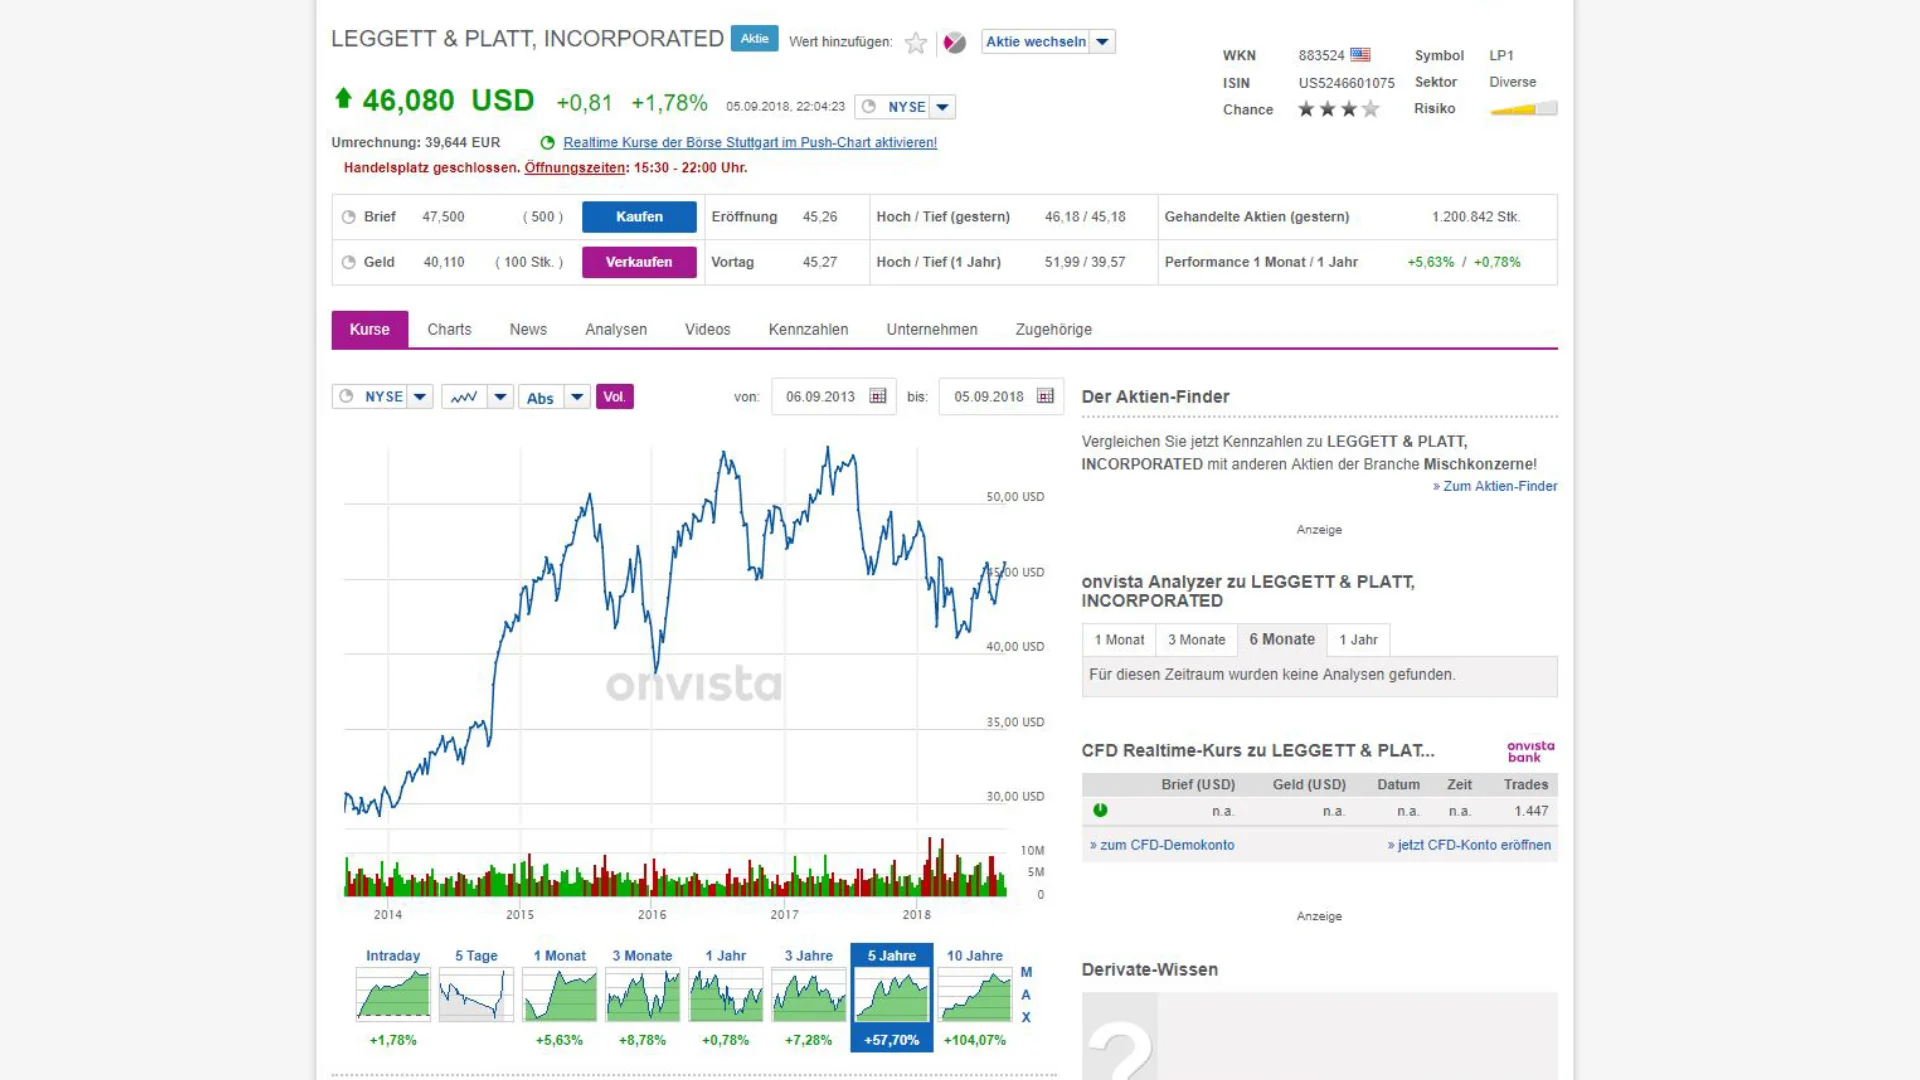Switch to the Kurse tab
1920x1080 pixels.
coord(369,329)
